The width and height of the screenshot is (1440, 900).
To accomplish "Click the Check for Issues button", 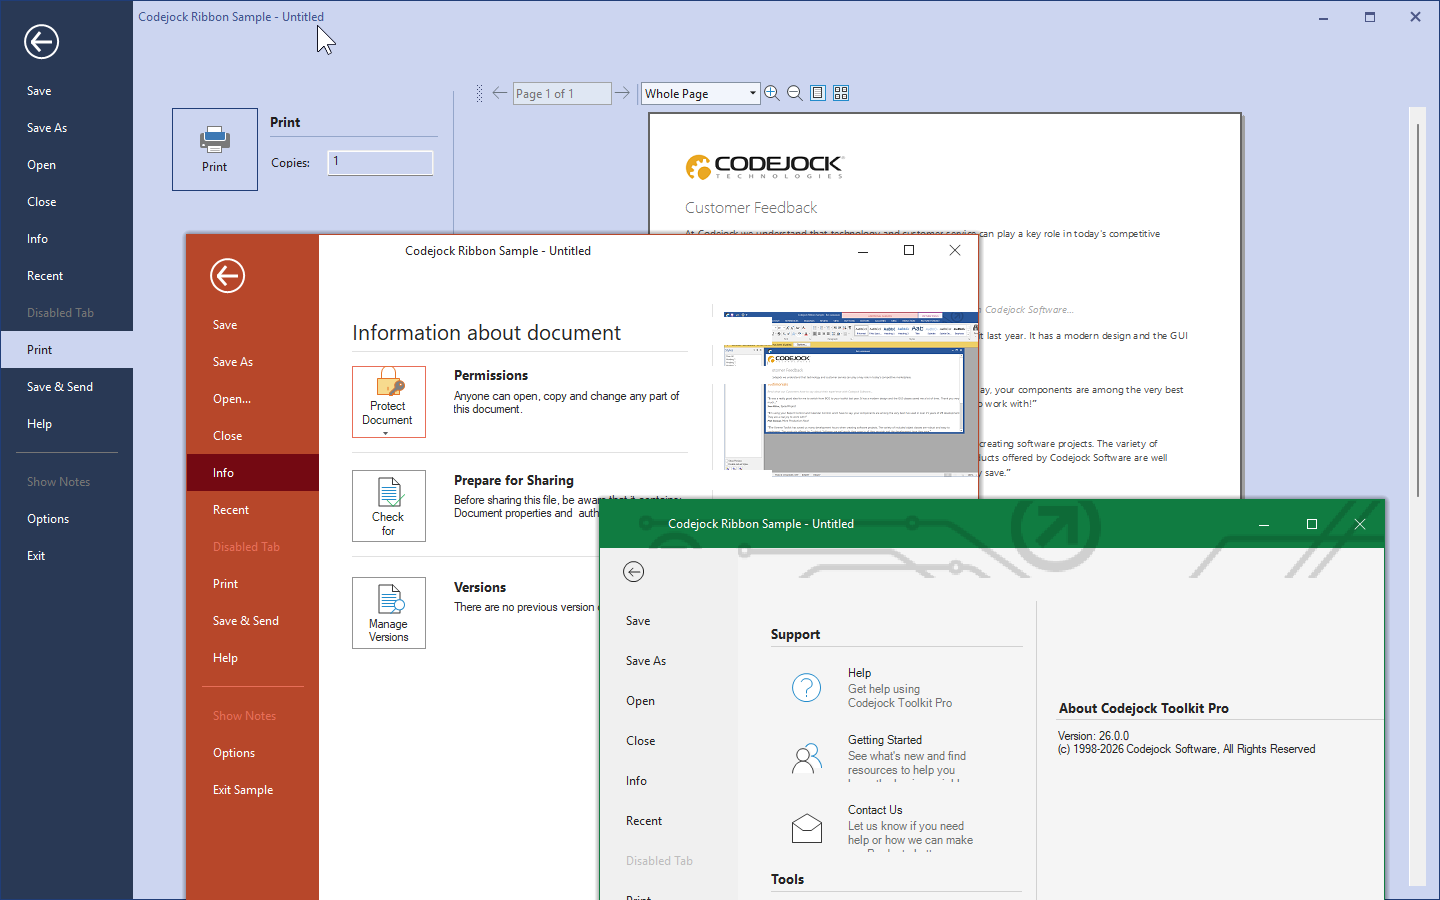I will [x=389, y=506].
